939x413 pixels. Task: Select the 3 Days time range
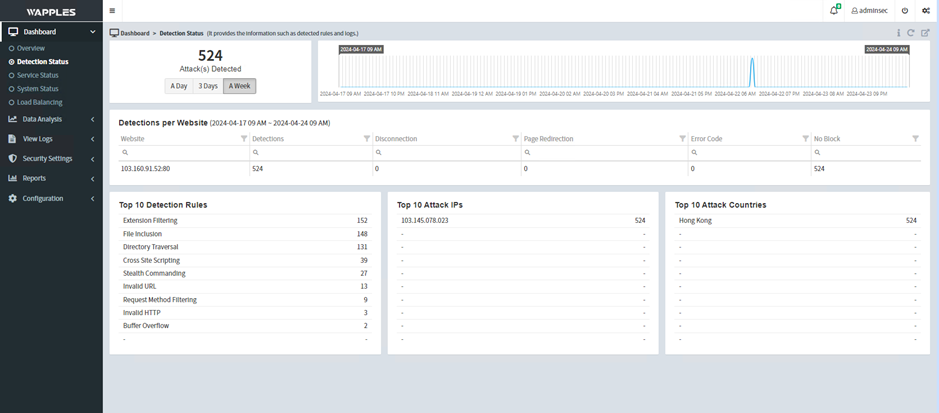point(207,86)
